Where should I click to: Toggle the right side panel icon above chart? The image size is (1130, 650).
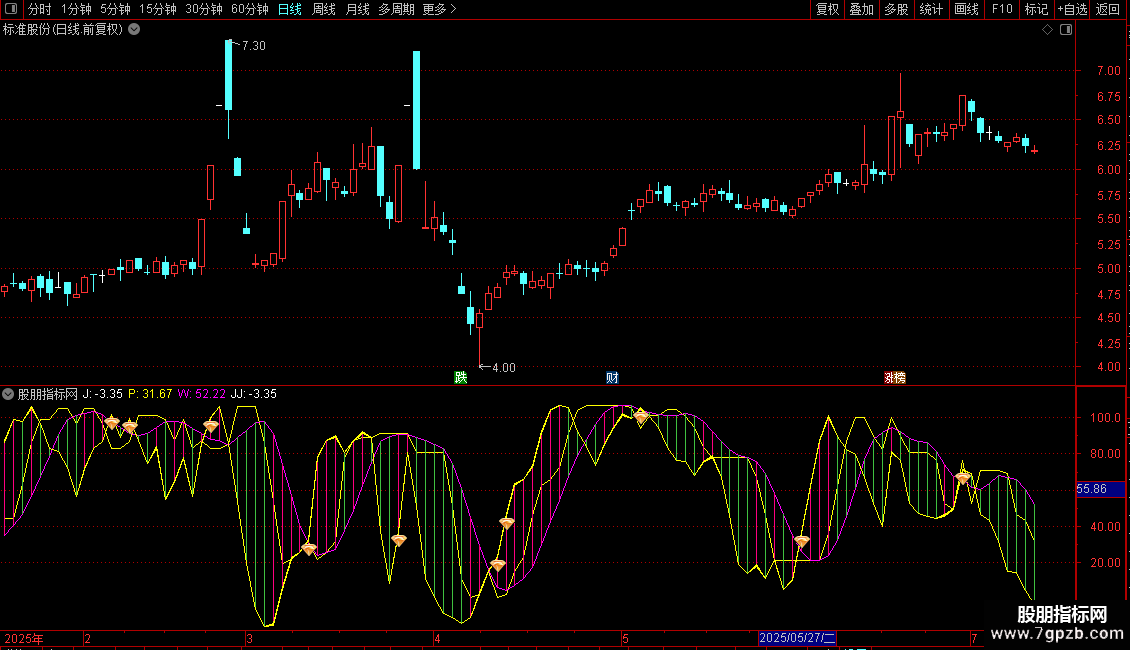tap(1066, 30)
